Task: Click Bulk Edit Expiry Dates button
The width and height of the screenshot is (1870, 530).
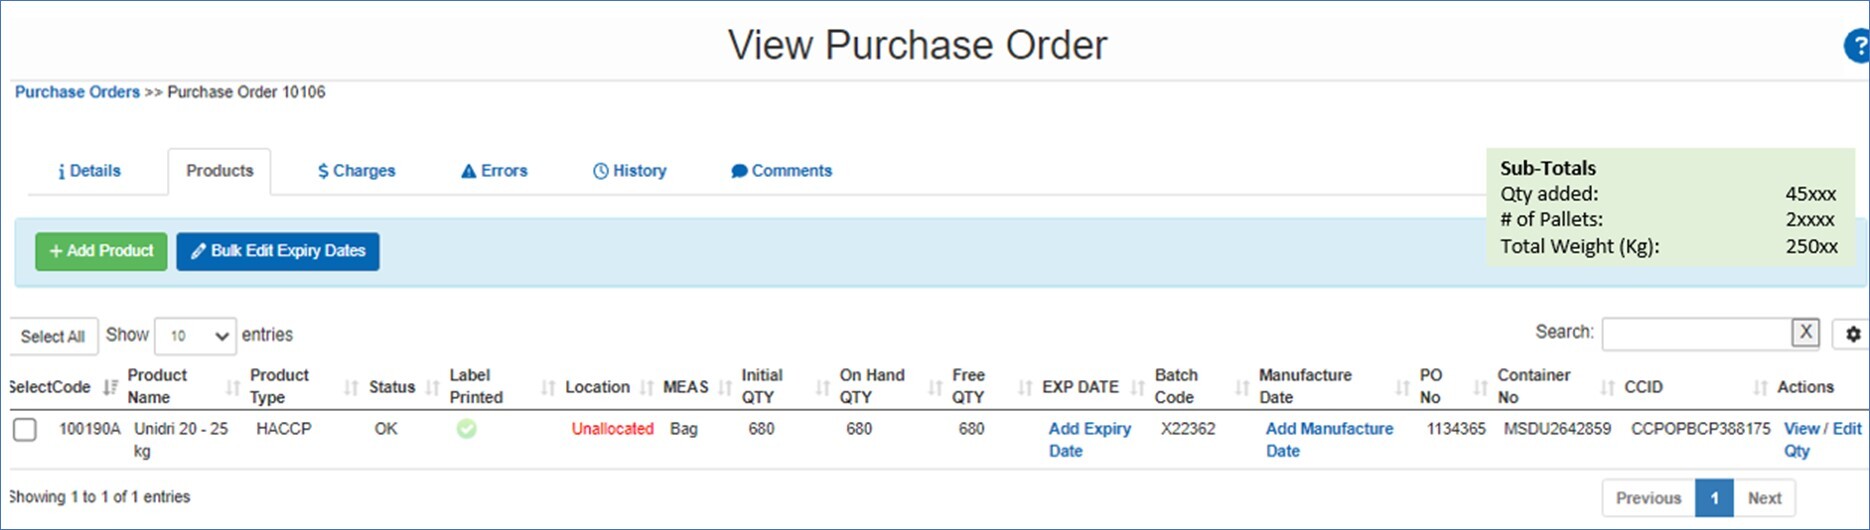Action: click(278, 251)
